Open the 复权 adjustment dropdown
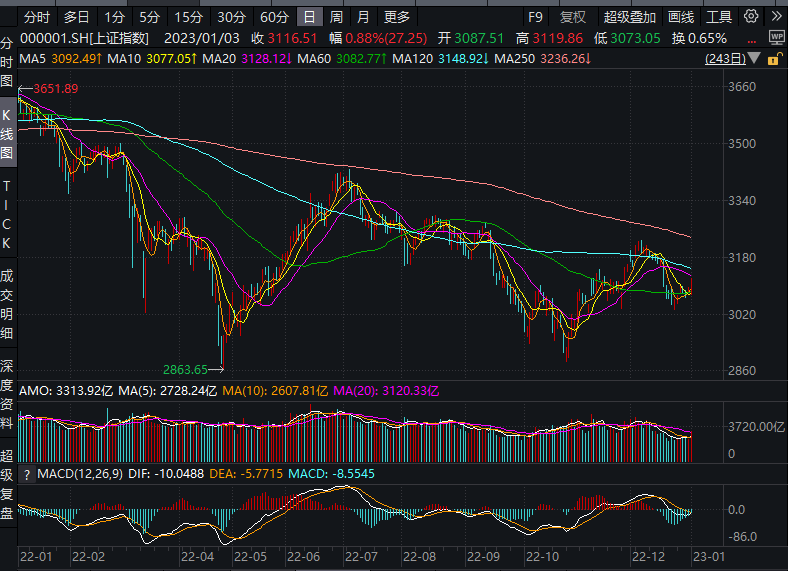Screen dimensions: 788x571 point(573,17)
